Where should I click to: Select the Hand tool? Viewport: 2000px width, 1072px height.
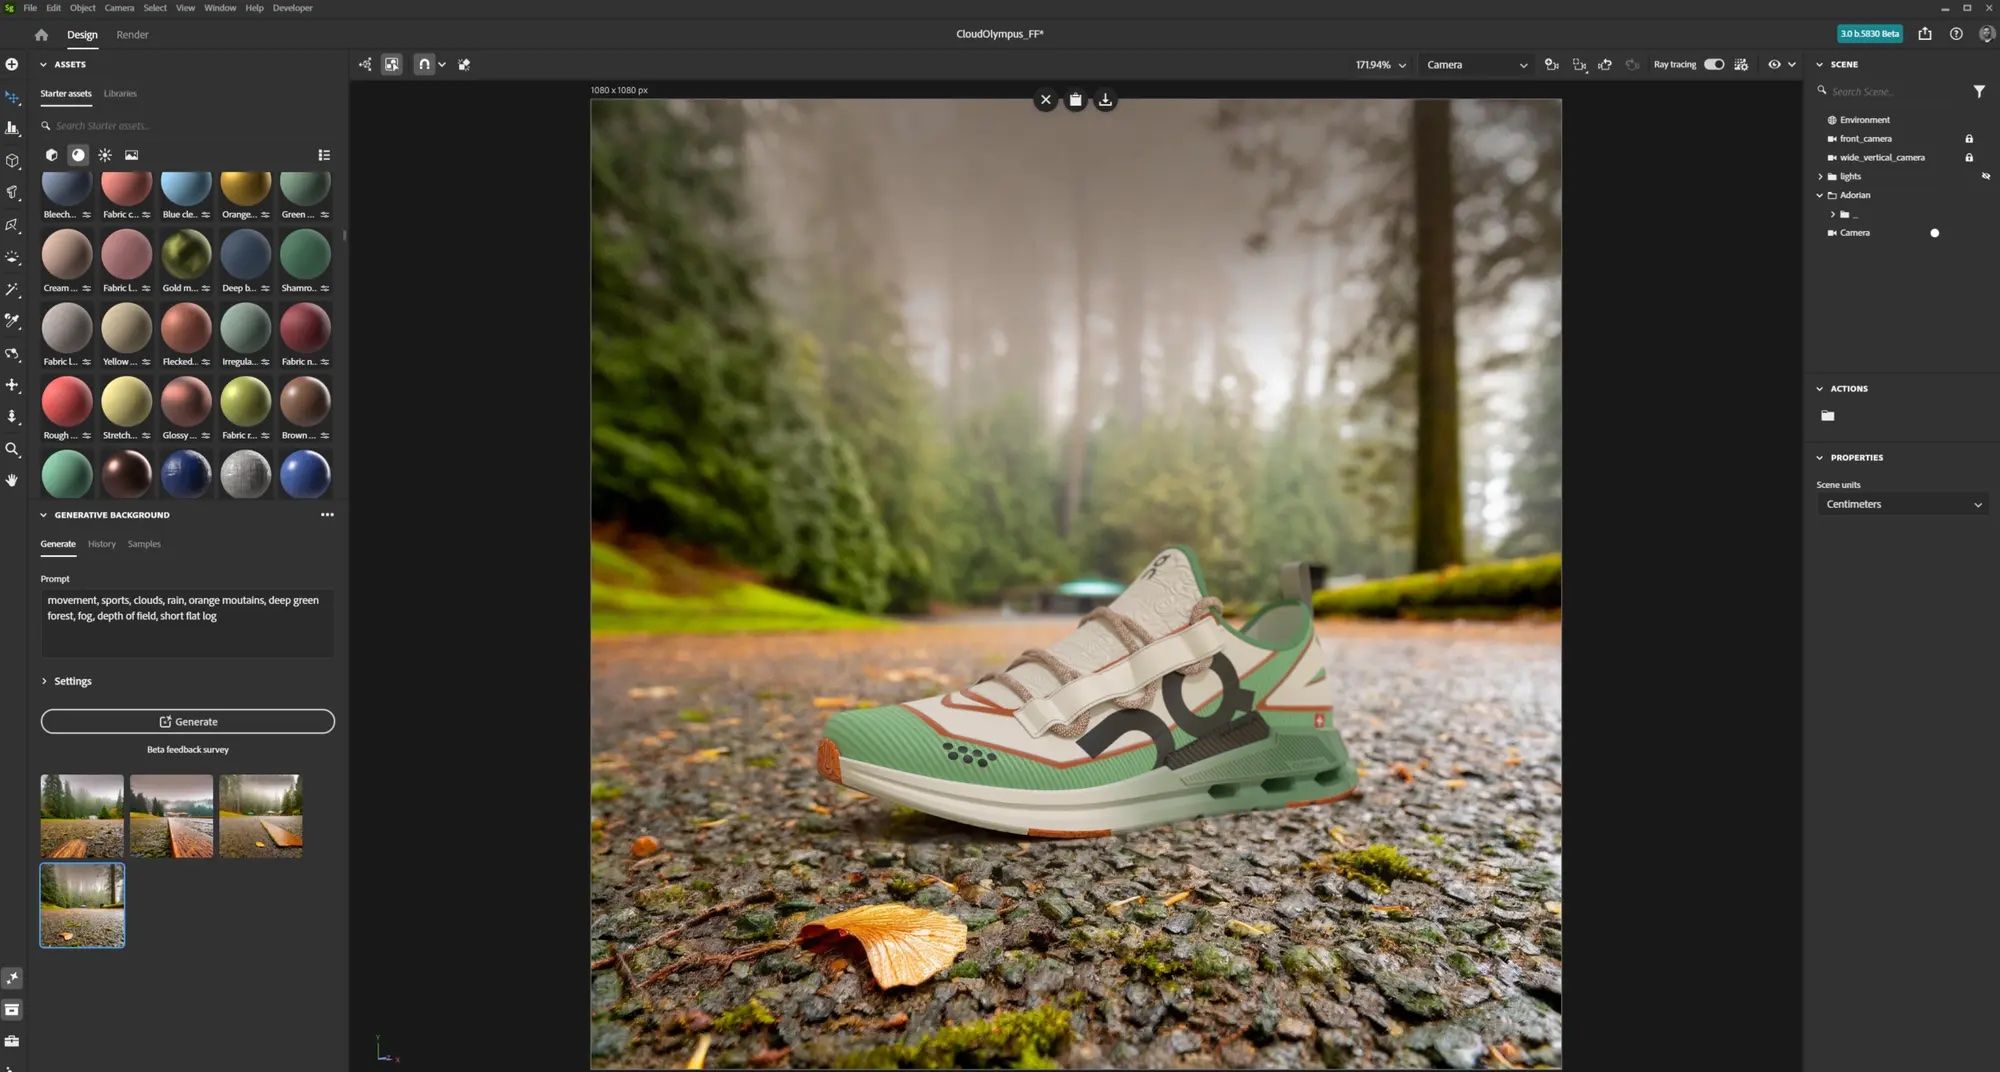(x=12, y=480)
